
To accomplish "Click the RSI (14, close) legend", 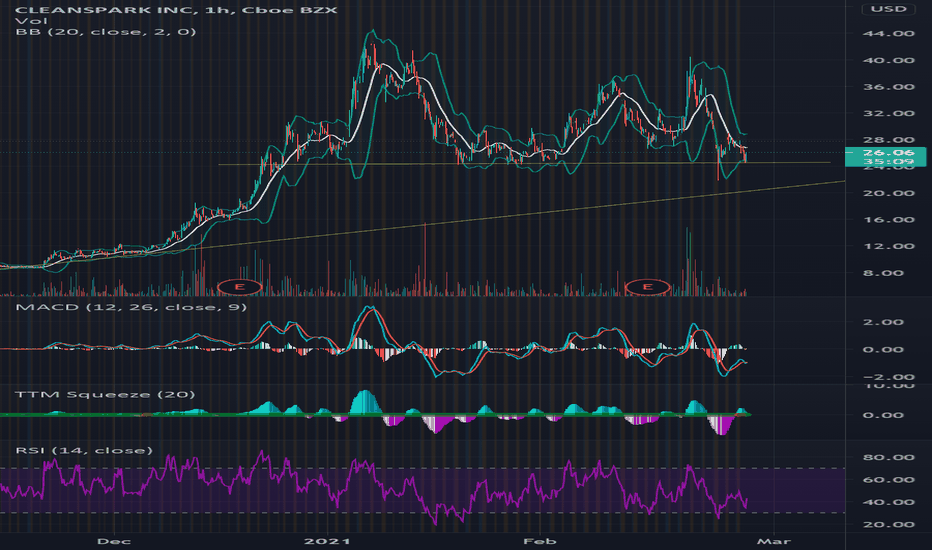I will coord(83,450).
